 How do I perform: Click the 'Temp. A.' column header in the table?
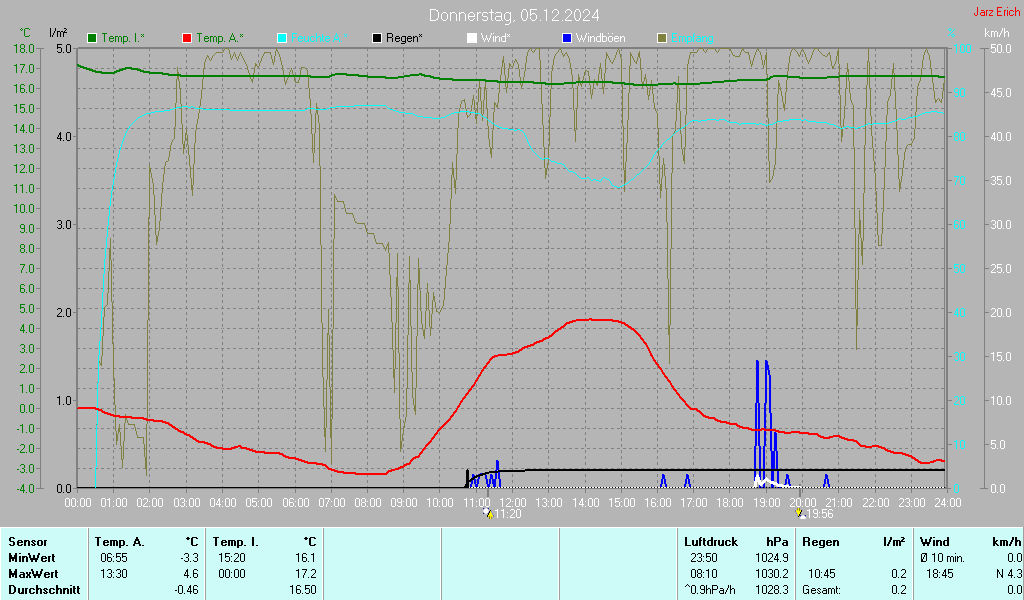pos(120,542)
